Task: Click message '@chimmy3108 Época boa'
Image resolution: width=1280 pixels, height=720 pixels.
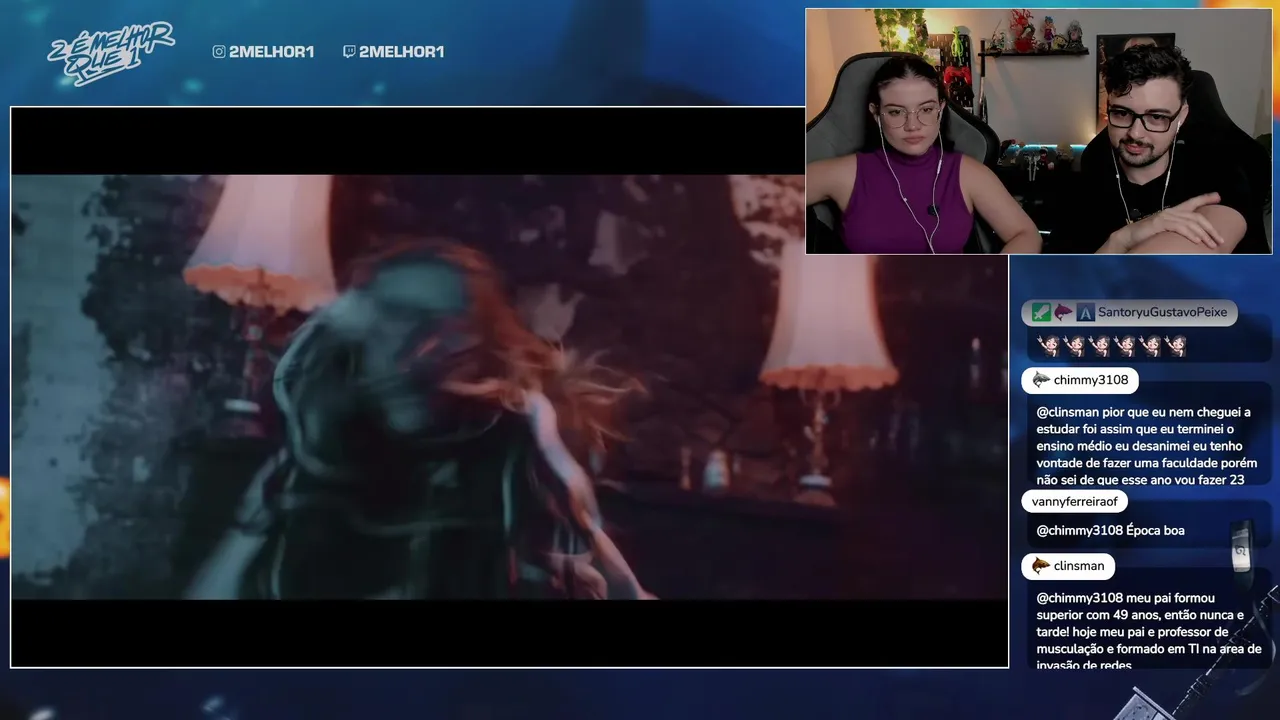Action: pos(1110,530)
